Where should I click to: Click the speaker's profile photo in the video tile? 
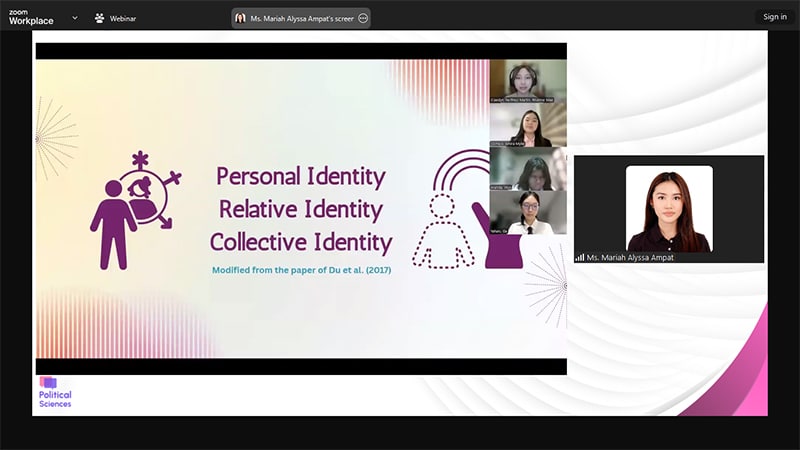(669, 208)
